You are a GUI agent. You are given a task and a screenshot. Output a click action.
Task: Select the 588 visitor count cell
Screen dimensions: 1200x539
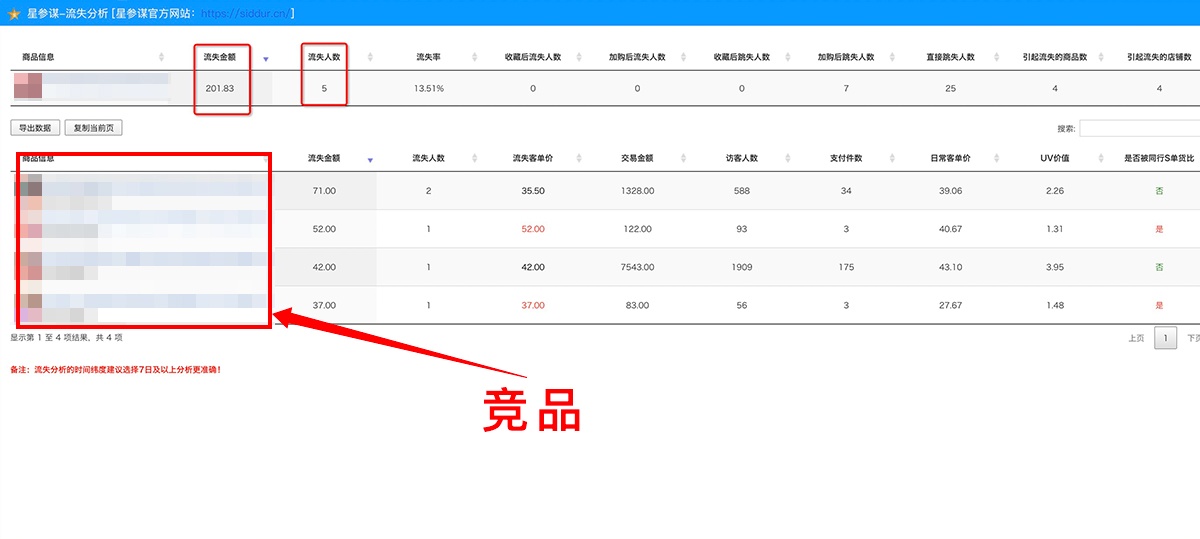pyautogui.click(x=741, y=191)
